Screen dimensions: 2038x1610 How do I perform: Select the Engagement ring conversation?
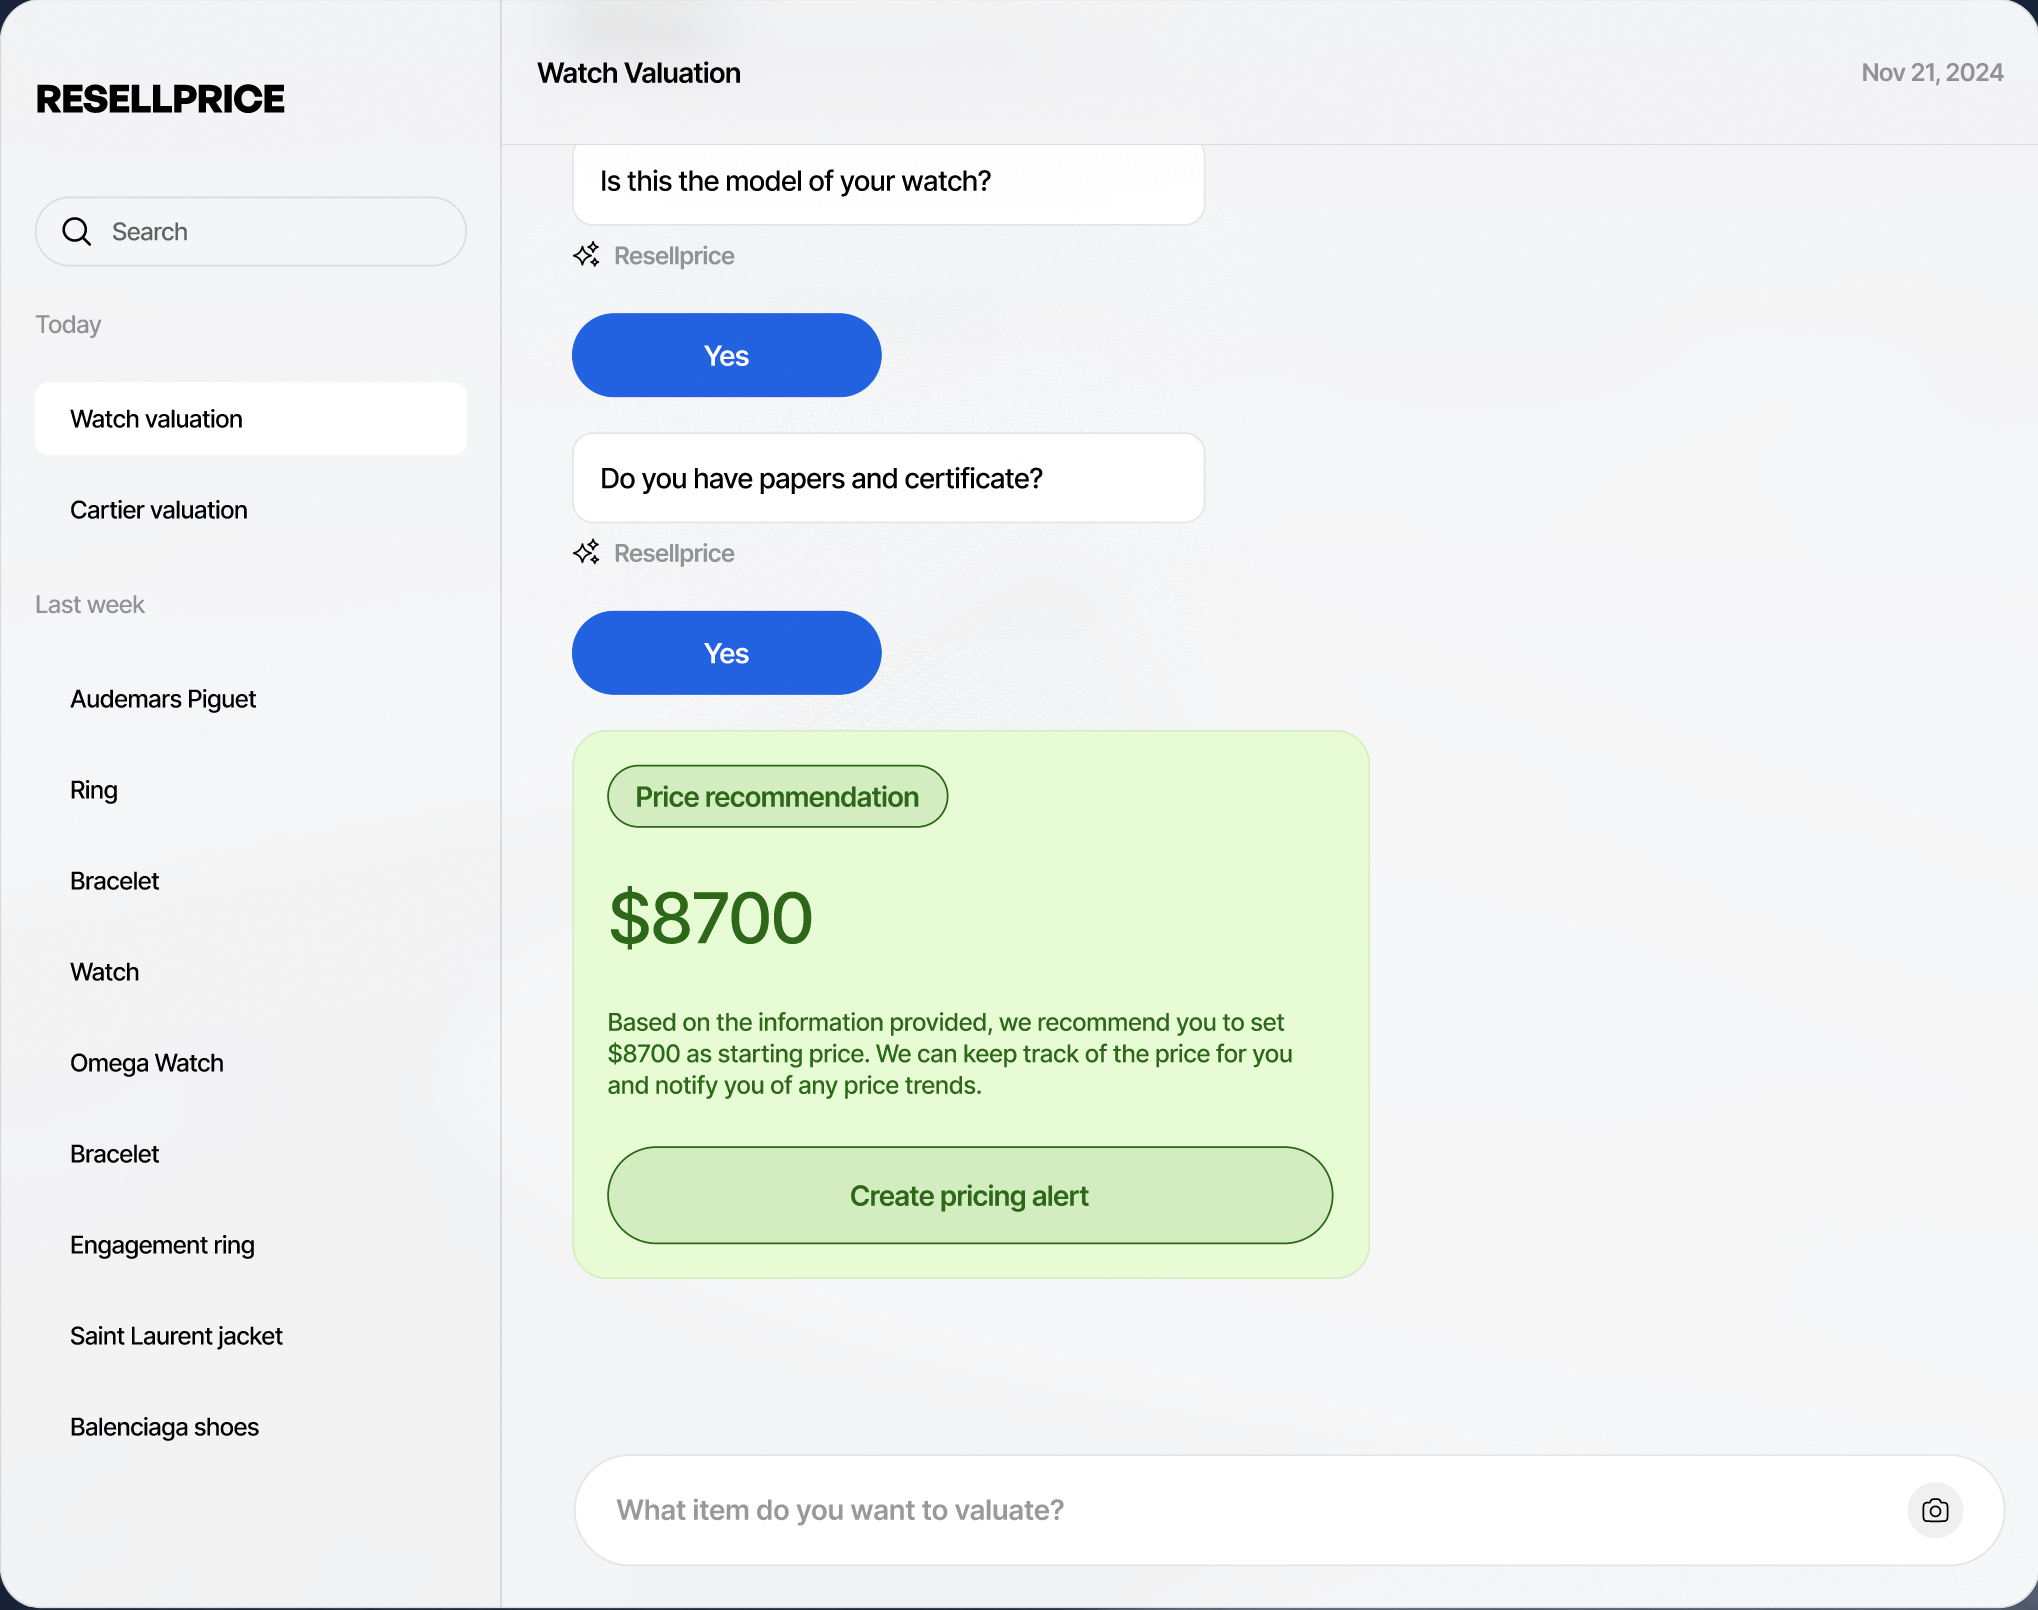162,1245
